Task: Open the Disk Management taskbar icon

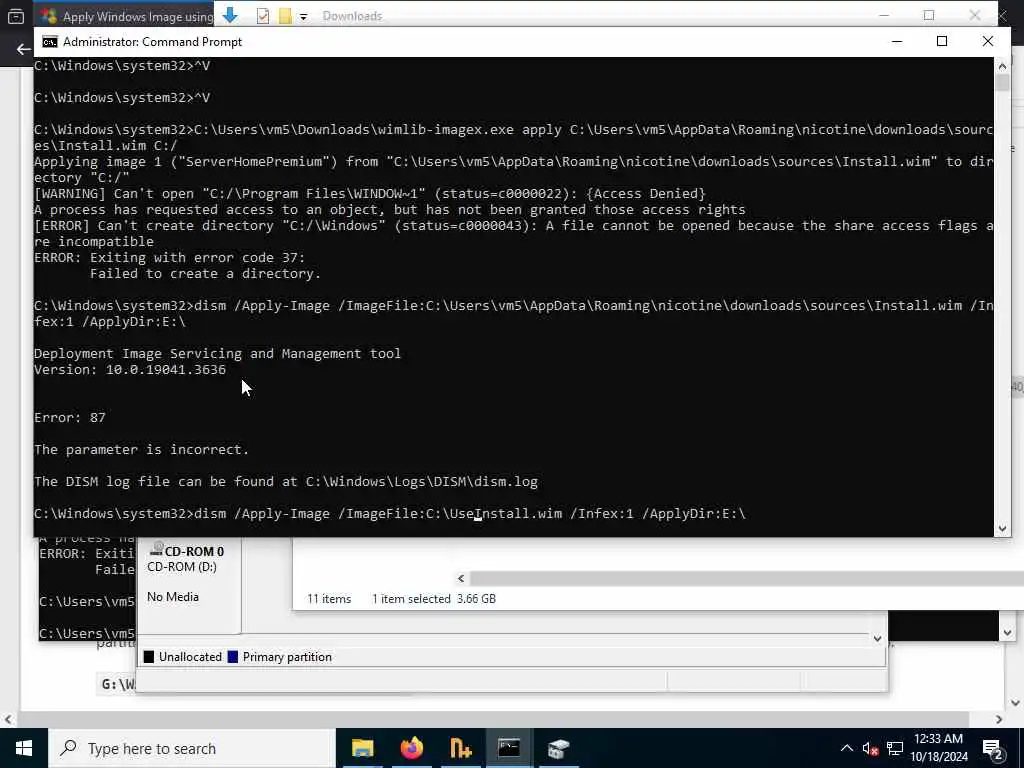Action: point(558,748)
